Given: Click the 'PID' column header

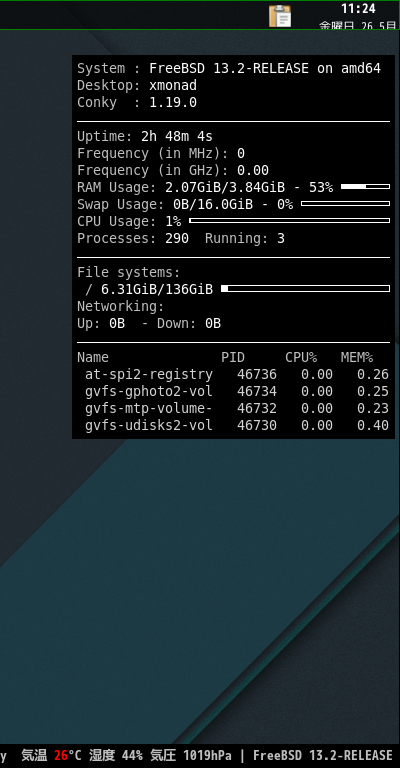Looking at the screenshot, I should (x=233, y=358).
